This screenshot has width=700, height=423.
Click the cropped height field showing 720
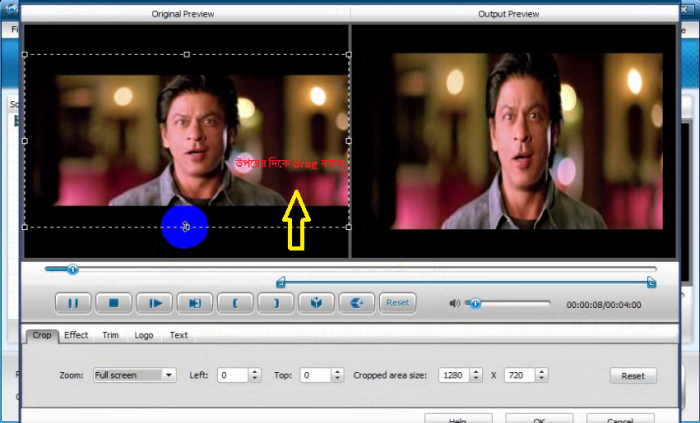(520, 375)
